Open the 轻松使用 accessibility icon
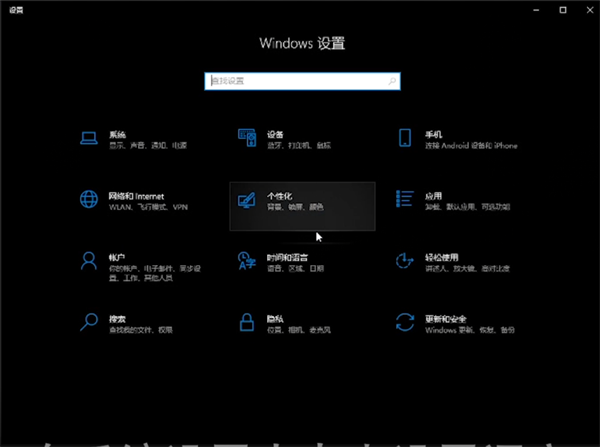Image resolution: width=600 pixels, height=447 pixels. point(404,262)
